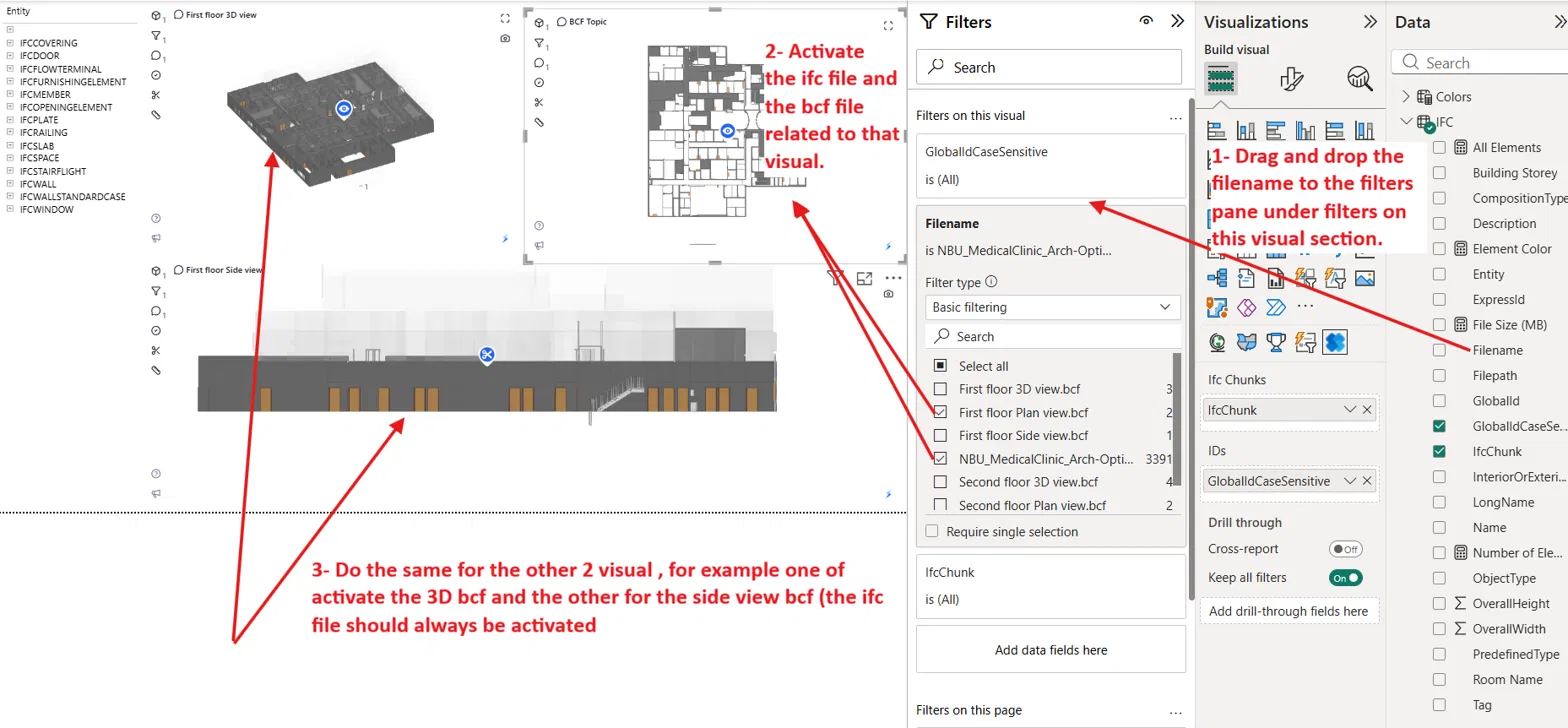Choose the blue IFC viewer custom visual
Screen dimensions: 1568x728
pos(1335,342)
